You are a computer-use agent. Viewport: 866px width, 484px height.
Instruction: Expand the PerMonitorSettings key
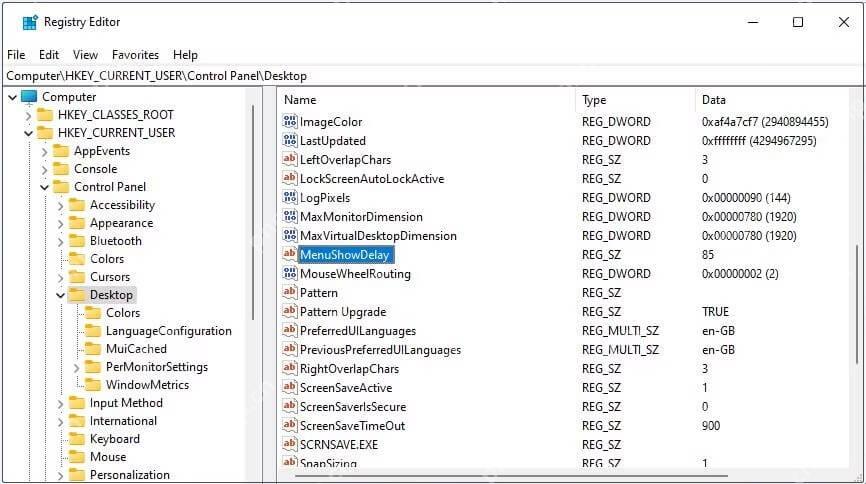point(76,367)
